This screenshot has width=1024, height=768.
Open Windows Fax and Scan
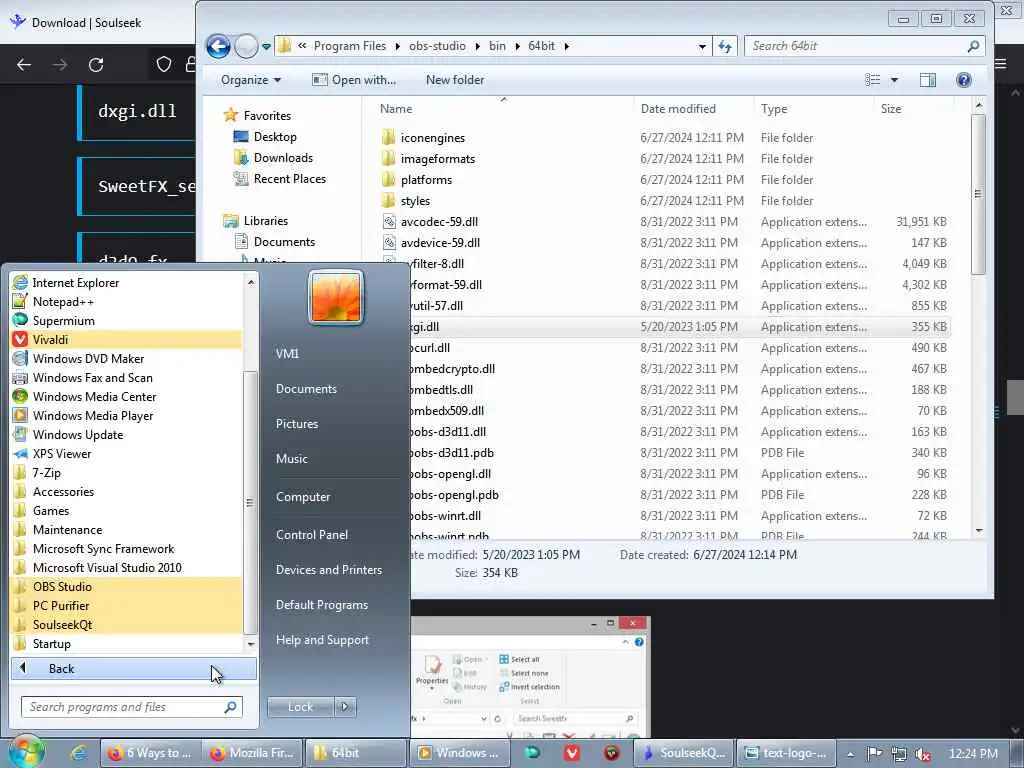tap(127, 377)
